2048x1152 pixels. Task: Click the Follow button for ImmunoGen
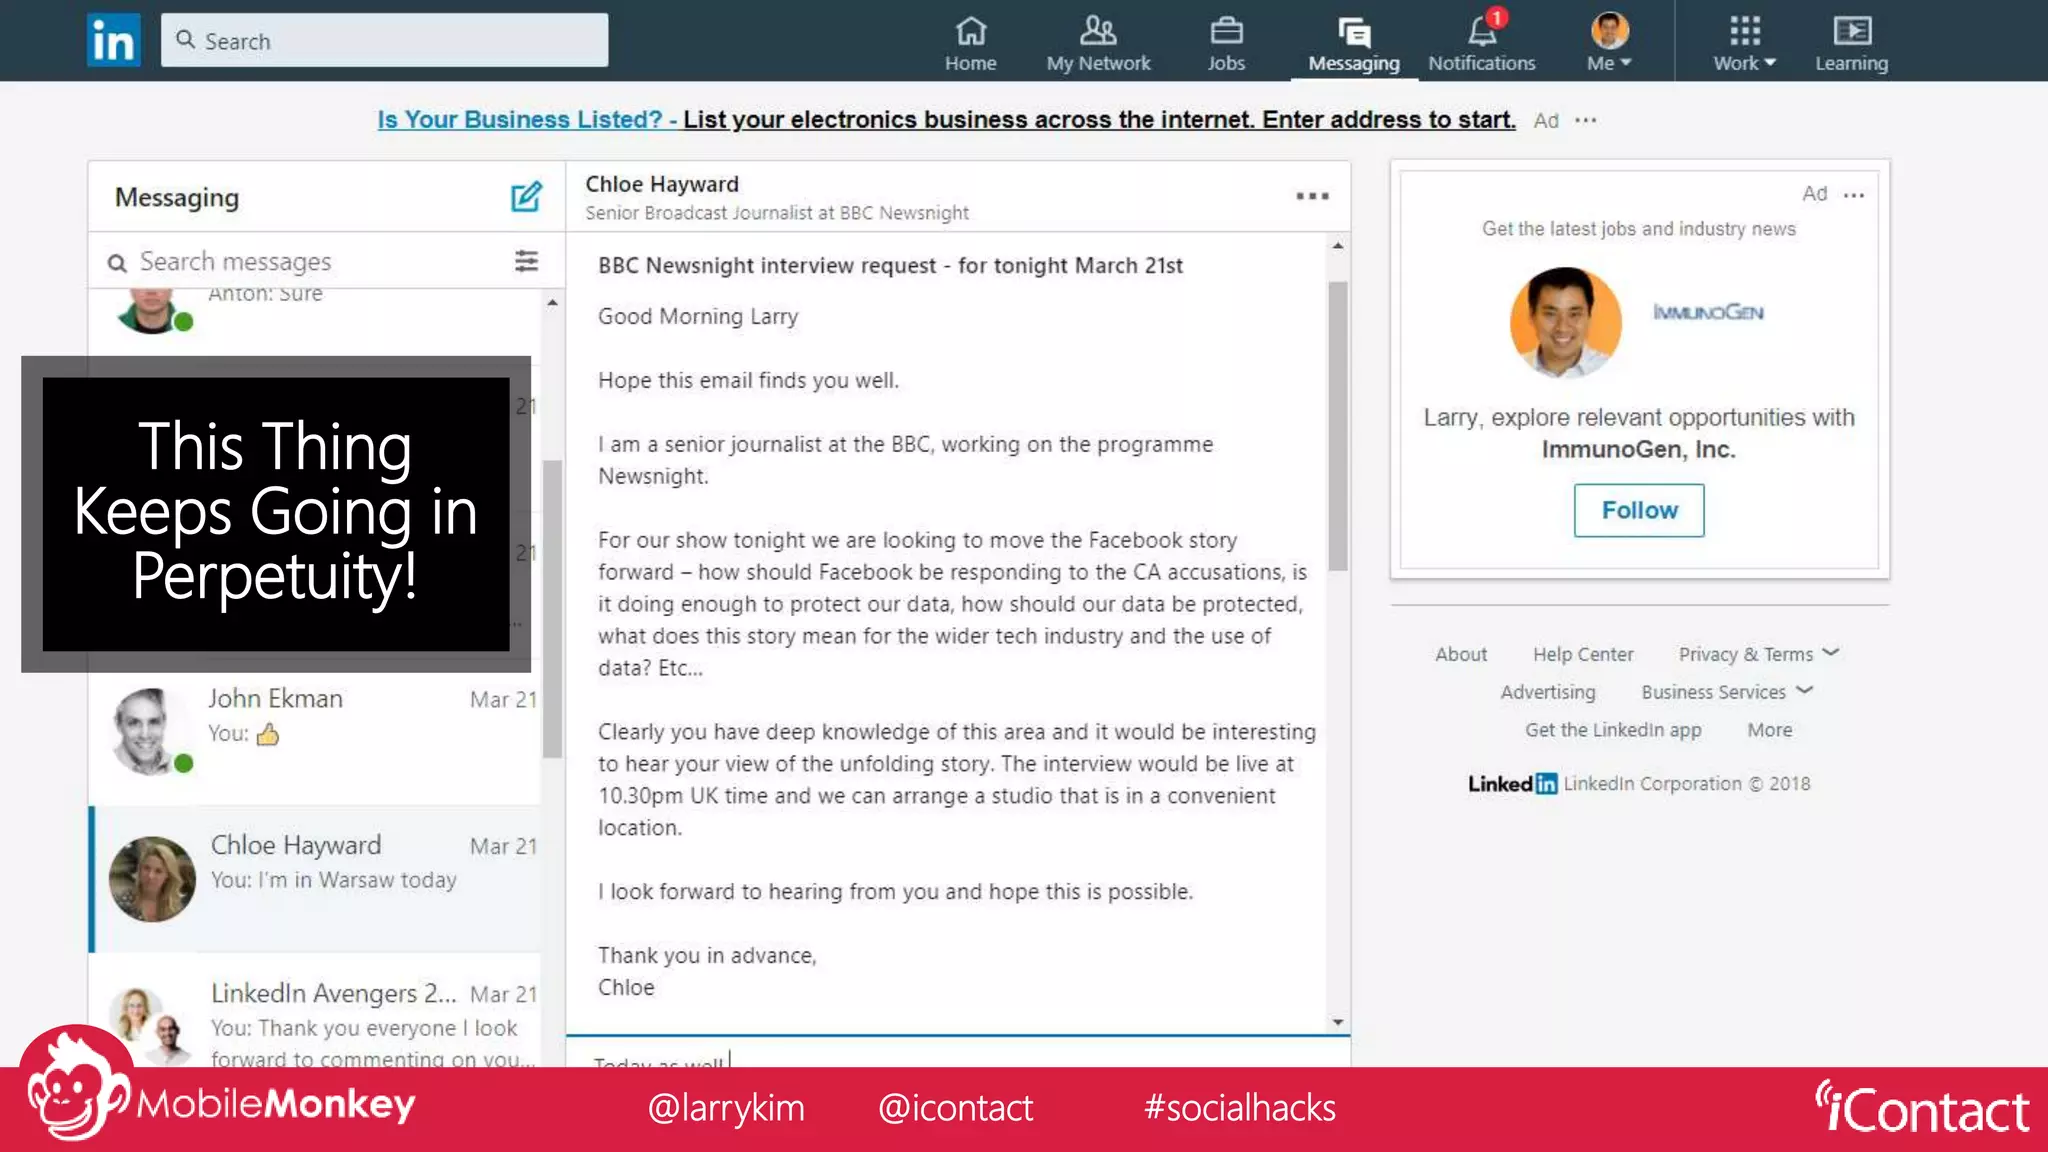(x=1639, y=510)
